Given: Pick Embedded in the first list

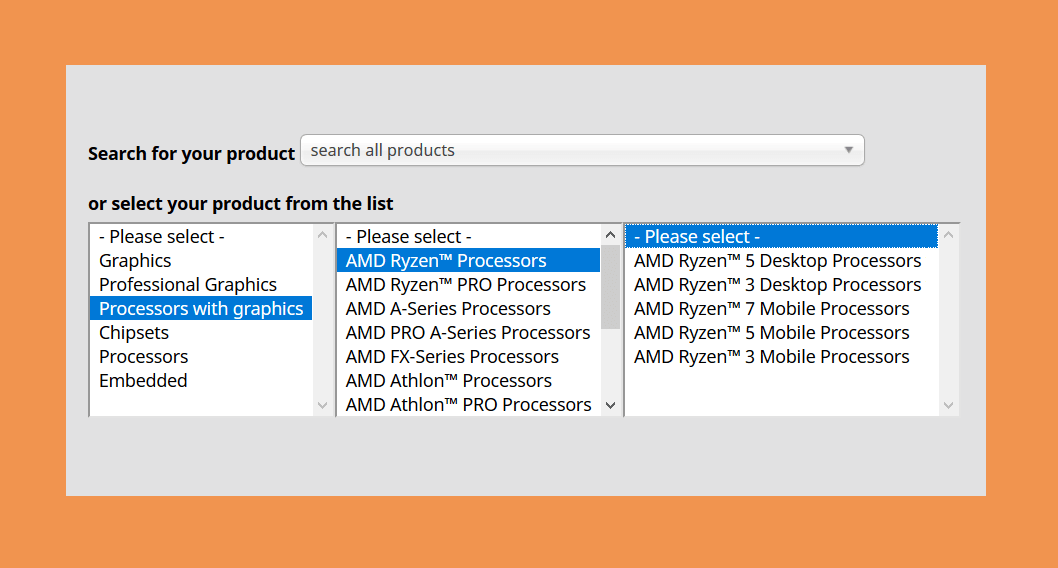Looking at the screenshot, I should (200, 380).
